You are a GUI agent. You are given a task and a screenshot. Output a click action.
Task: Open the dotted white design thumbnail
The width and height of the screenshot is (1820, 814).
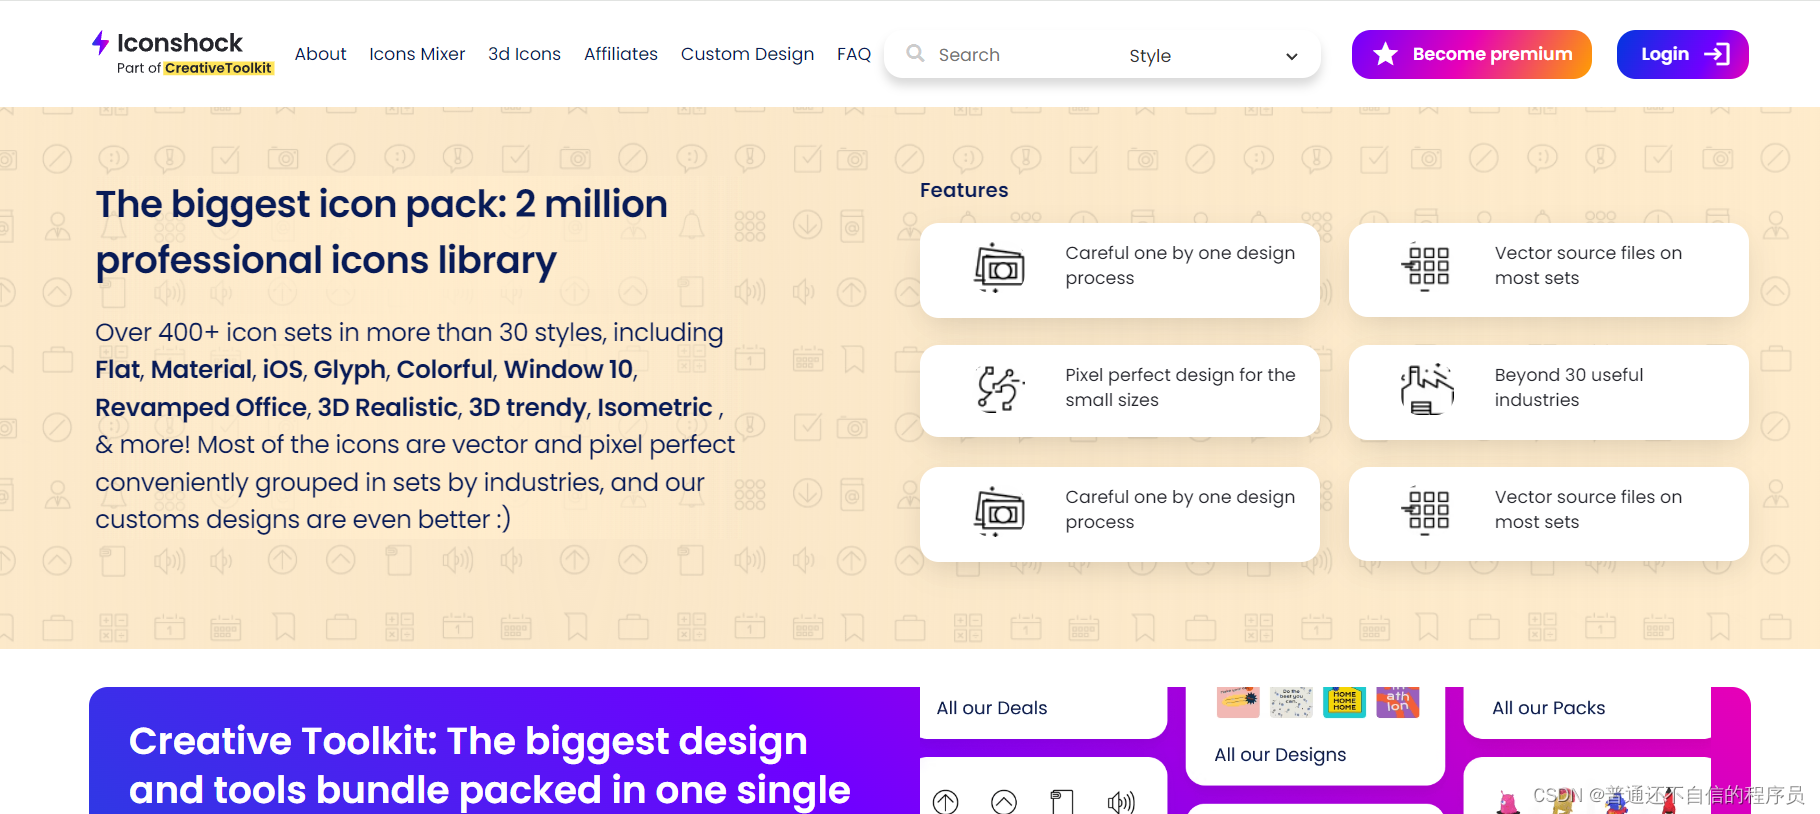[x=1291, y=702]
